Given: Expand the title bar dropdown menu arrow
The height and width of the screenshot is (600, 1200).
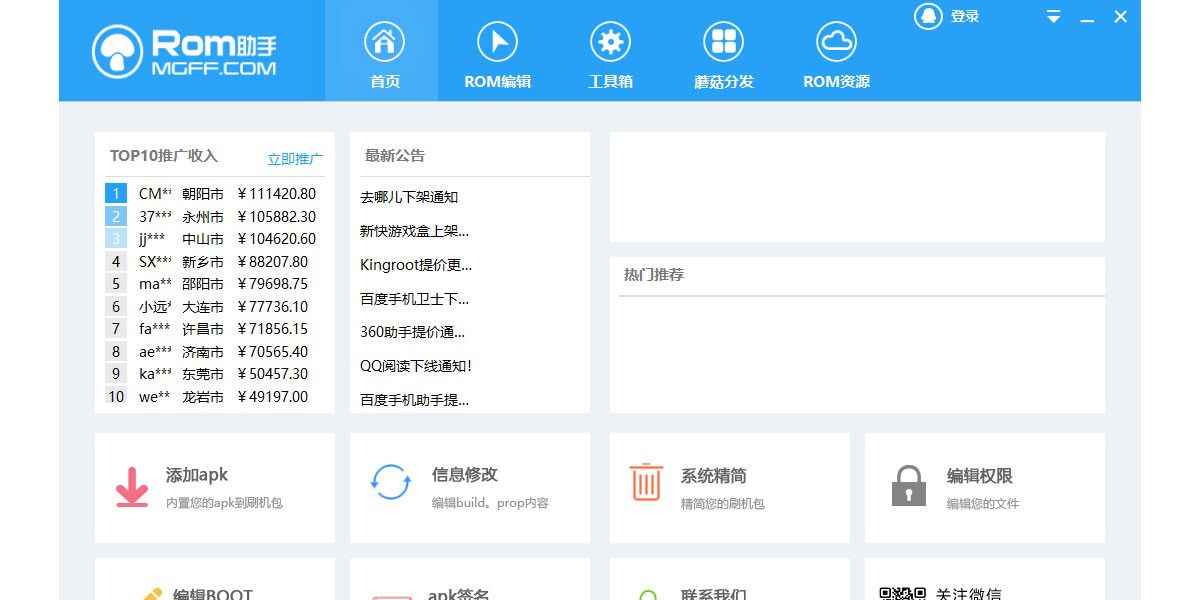Looking at the screenshot, I should tap(1054, 17).
